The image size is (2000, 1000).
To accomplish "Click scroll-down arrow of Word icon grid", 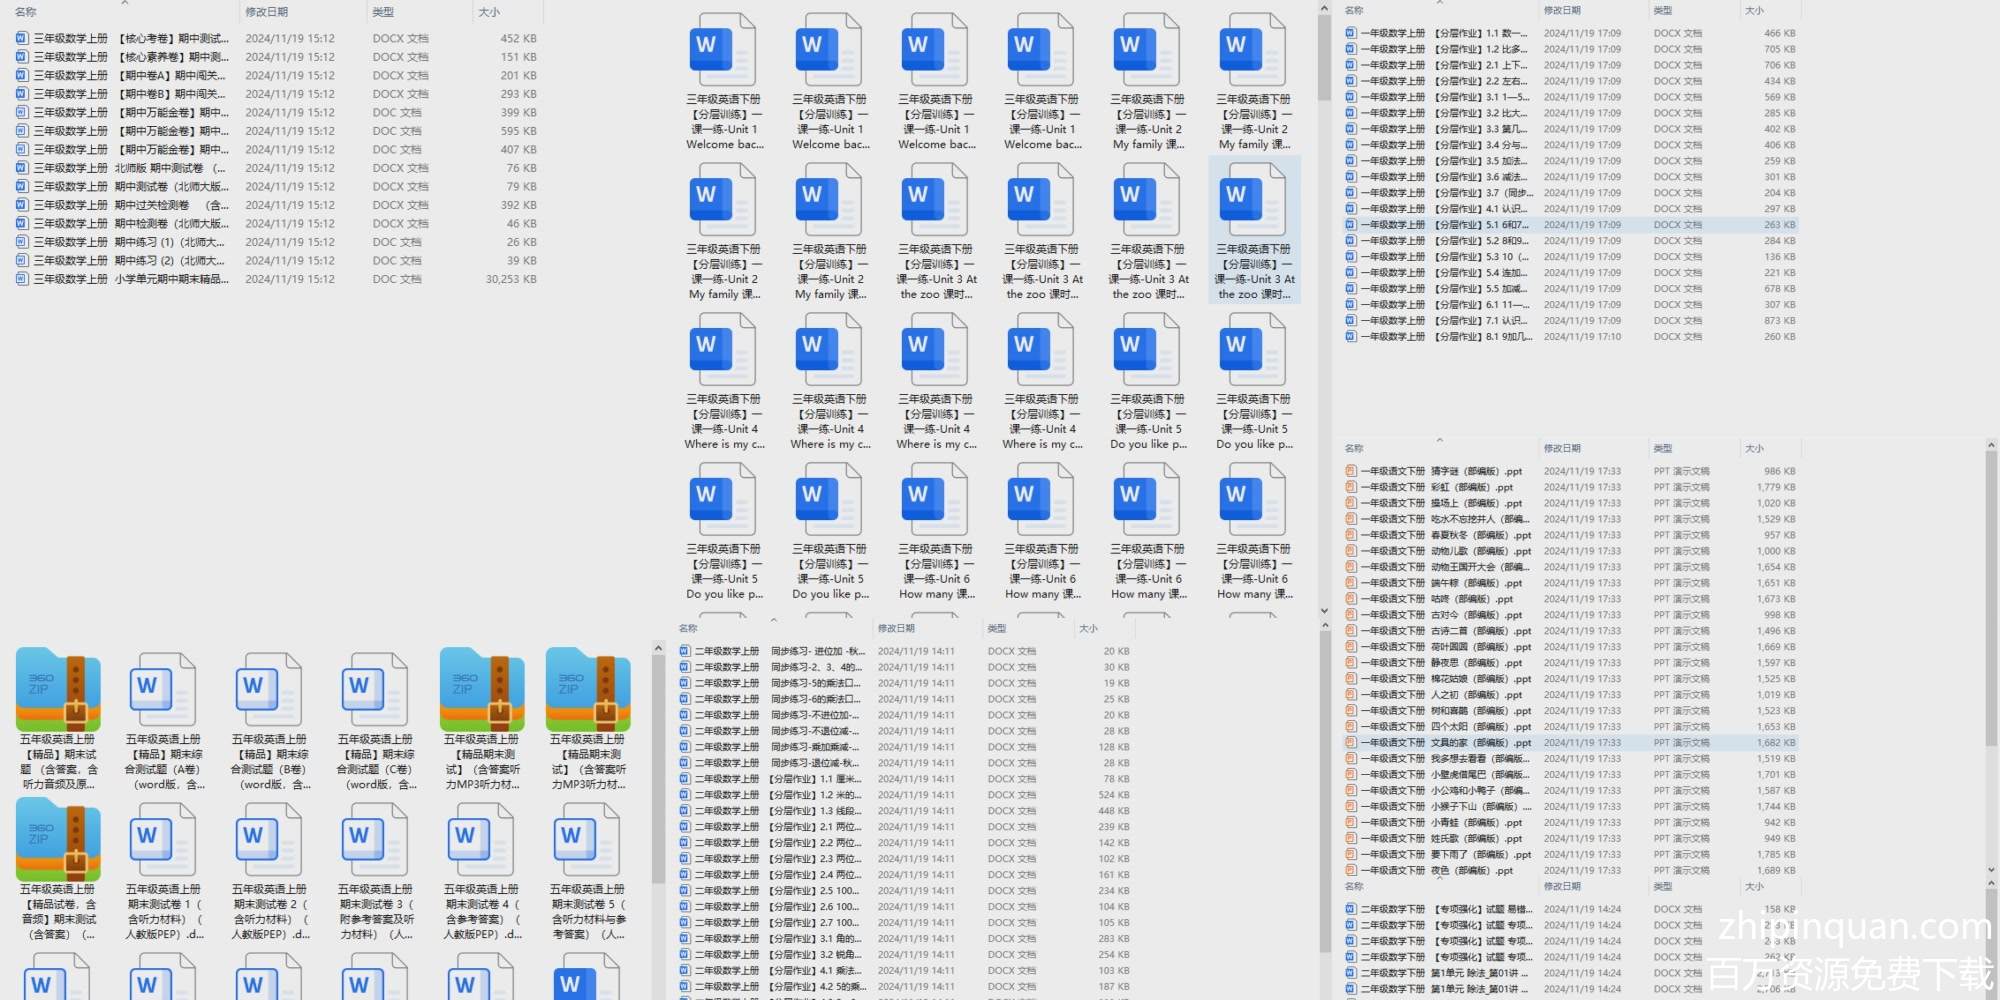I will tap(1324, 611).
